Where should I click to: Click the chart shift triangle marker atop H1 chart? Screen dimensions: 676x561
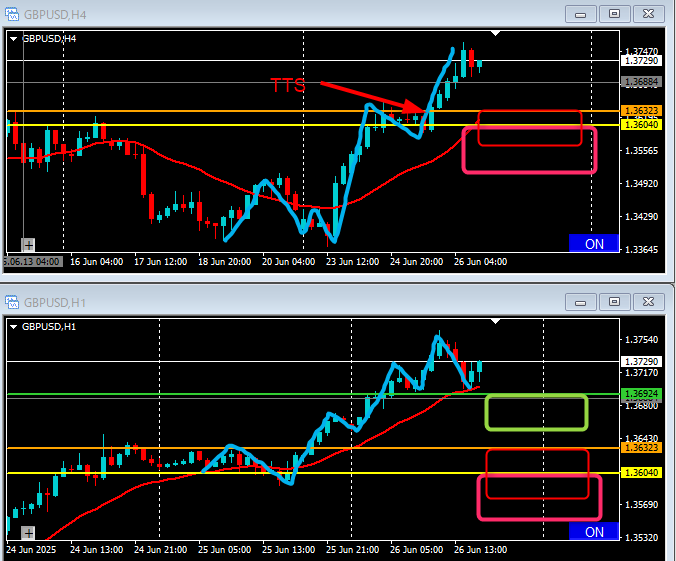pyautogui.click(x=495, y=321)
